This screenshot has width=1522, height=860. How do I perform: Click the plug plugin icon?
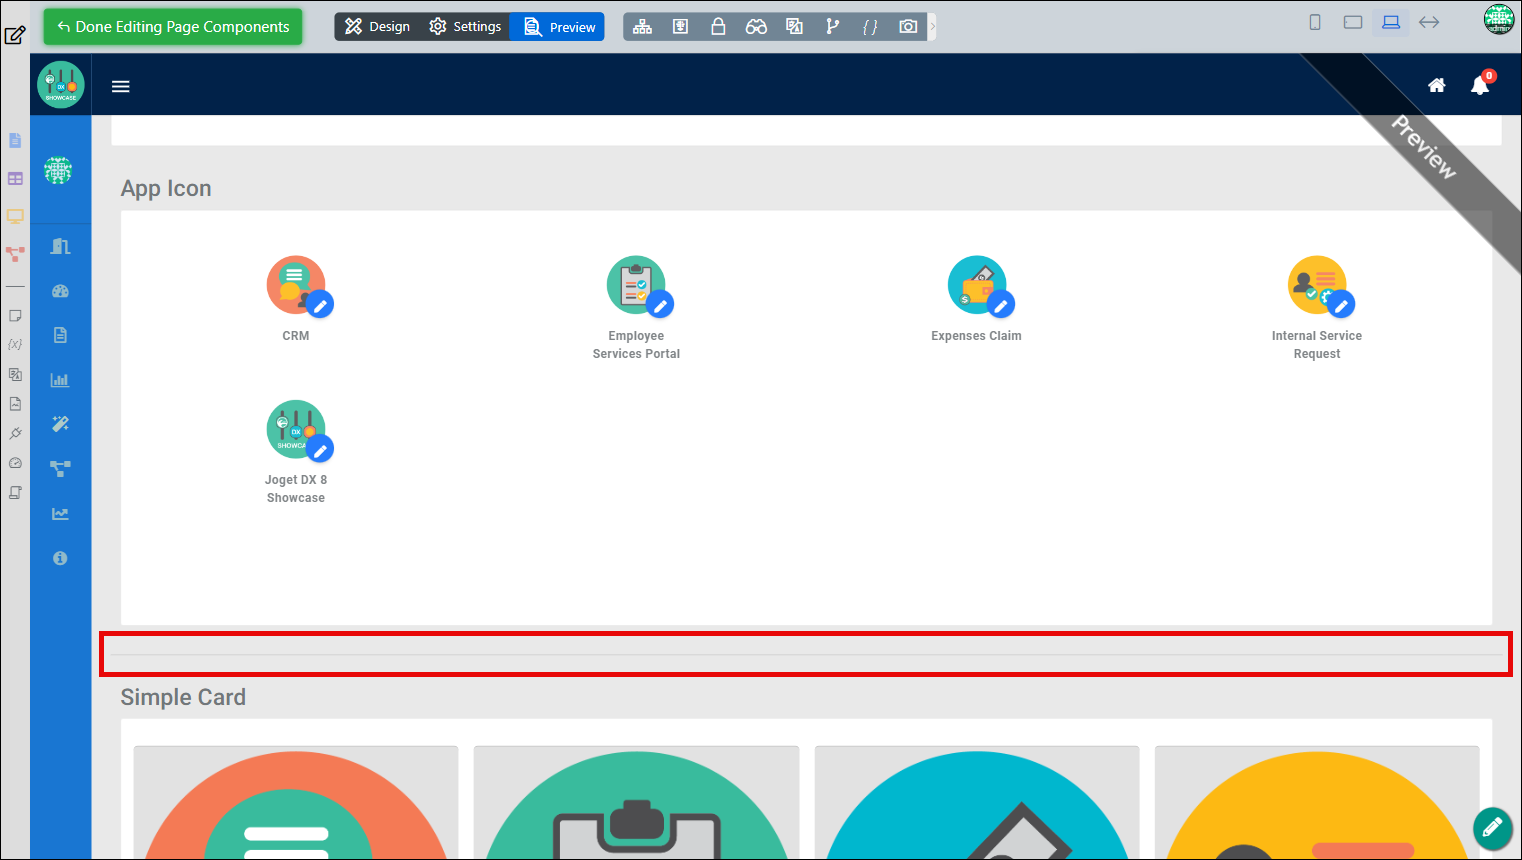15,434
